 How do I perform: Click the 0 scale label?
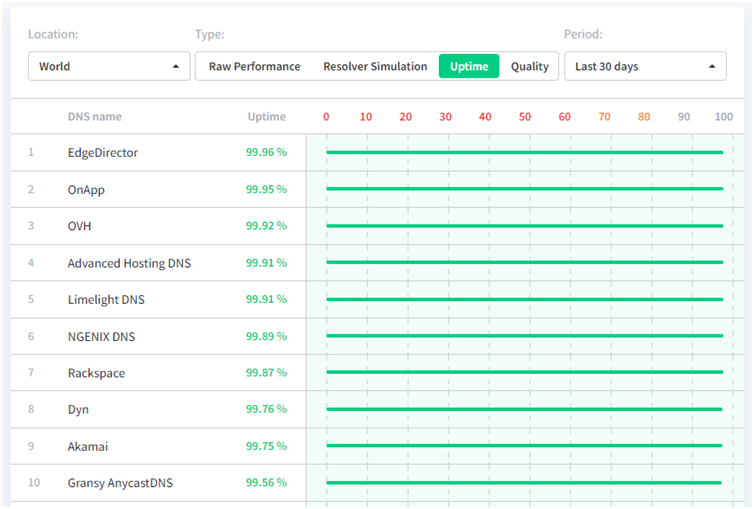[326, 117]
